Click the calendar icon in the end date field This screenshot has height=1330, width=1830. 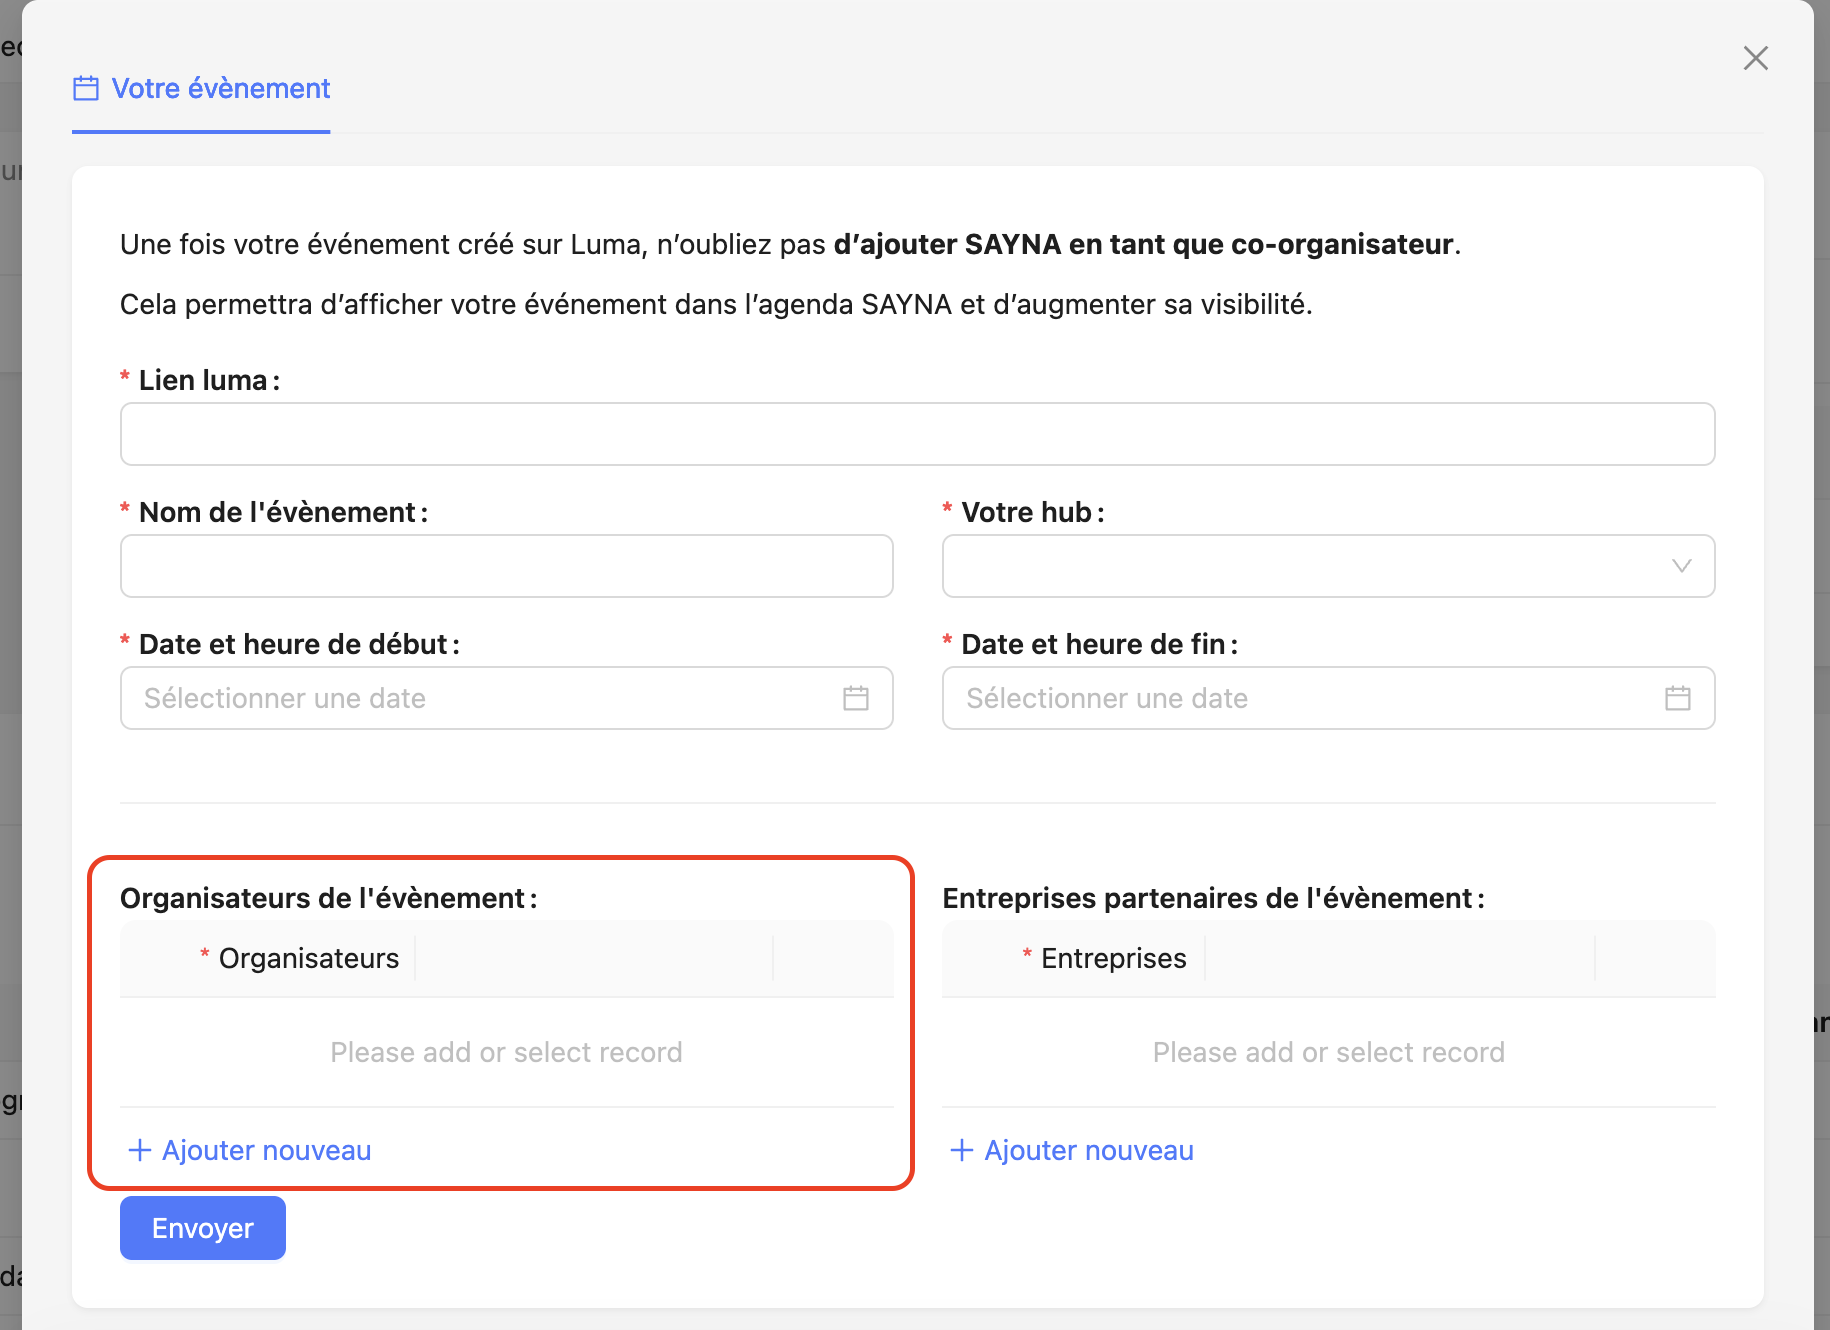[1677, 698]
